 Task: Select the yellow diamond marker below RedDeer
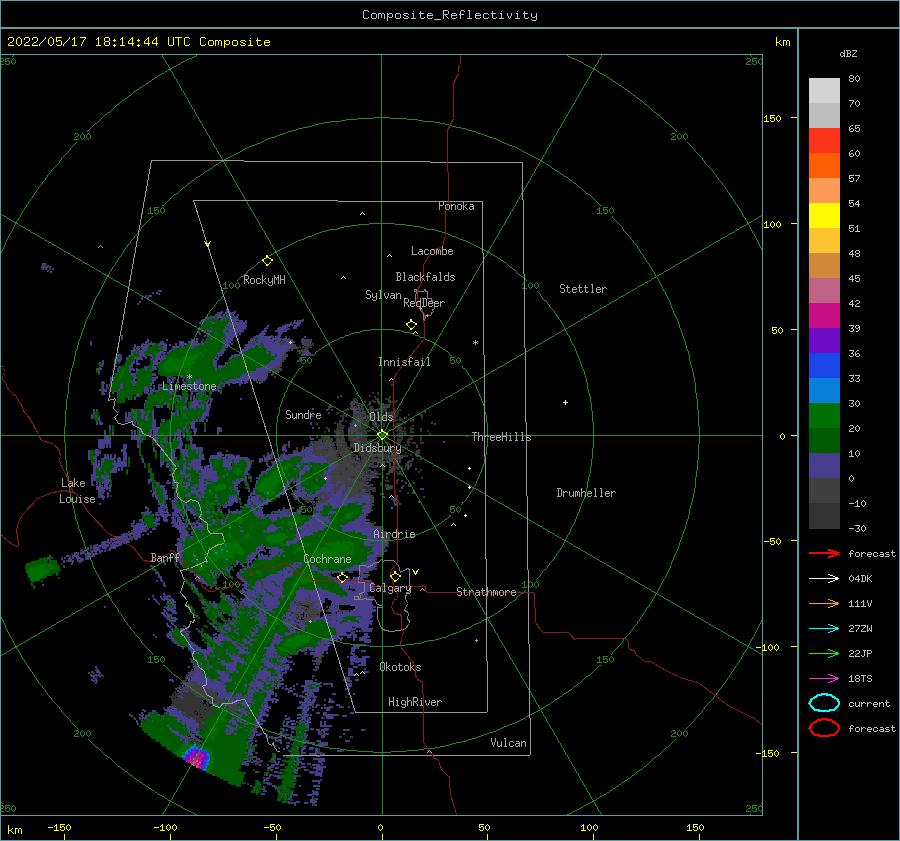[x=411, y=325]
